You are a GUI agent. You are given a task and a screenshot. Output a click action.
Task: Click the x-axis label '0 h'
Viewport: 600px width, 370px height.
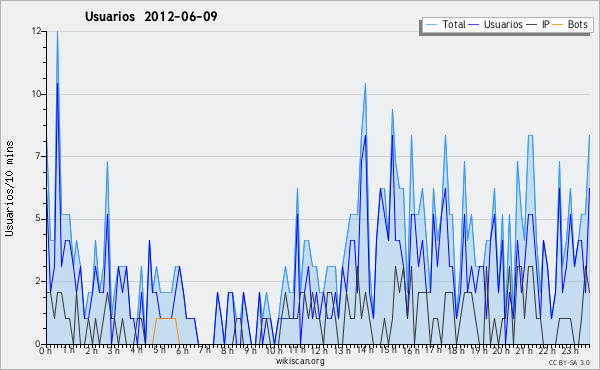coord(46,350)
